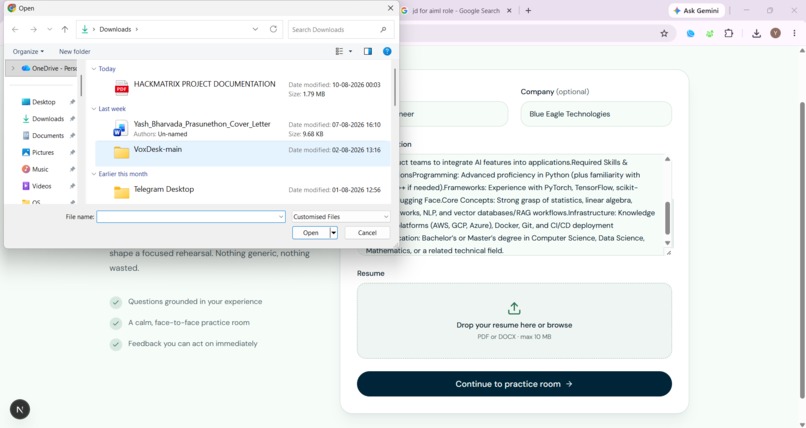Edit Blue Eagle Technologies company field

point(596,114)
